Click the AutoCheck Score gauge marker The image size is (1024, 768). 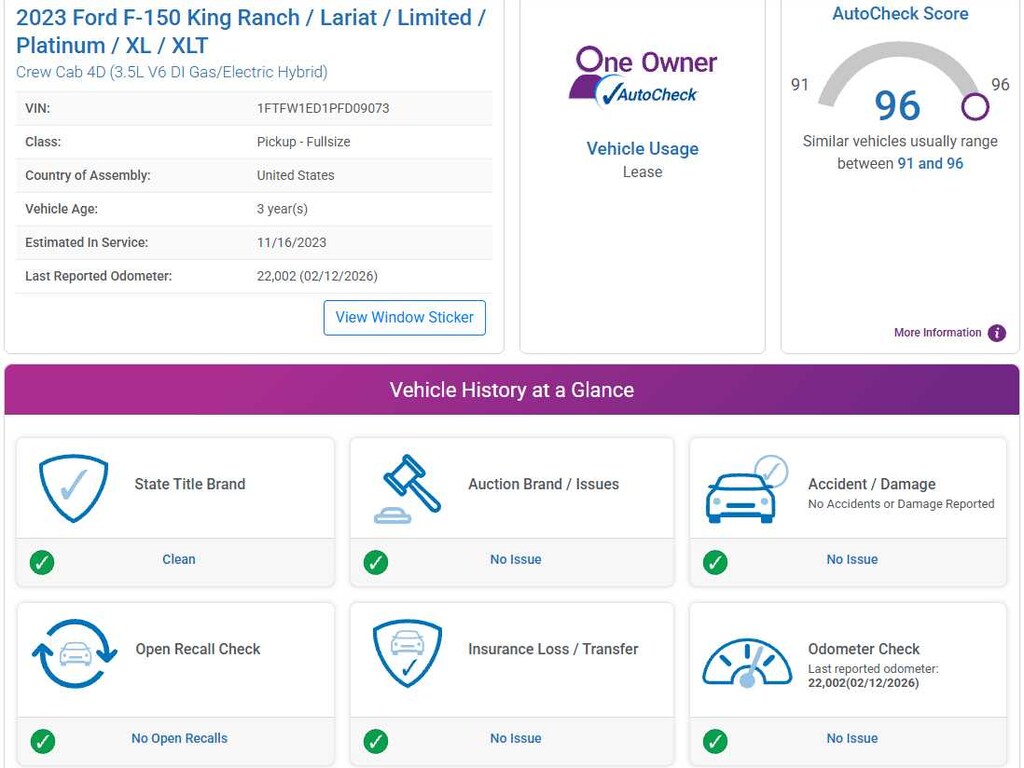coord(975,106)
